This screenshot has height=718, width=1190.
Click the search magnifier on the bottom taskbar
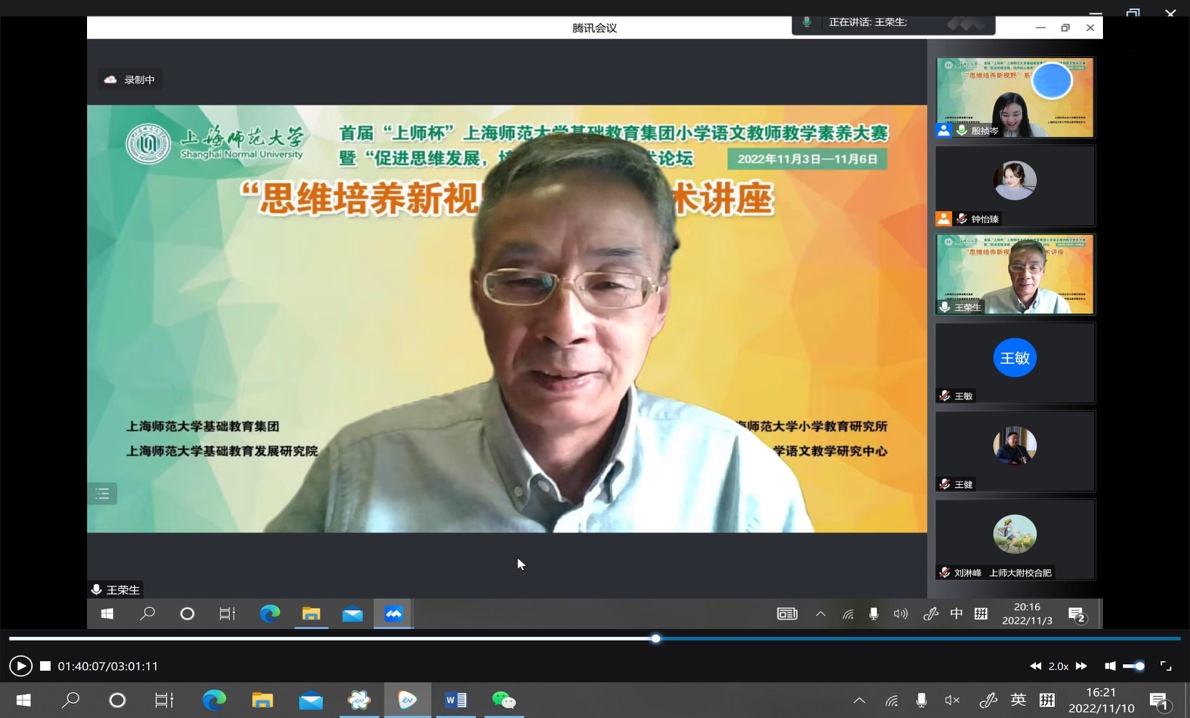[71, 700]
